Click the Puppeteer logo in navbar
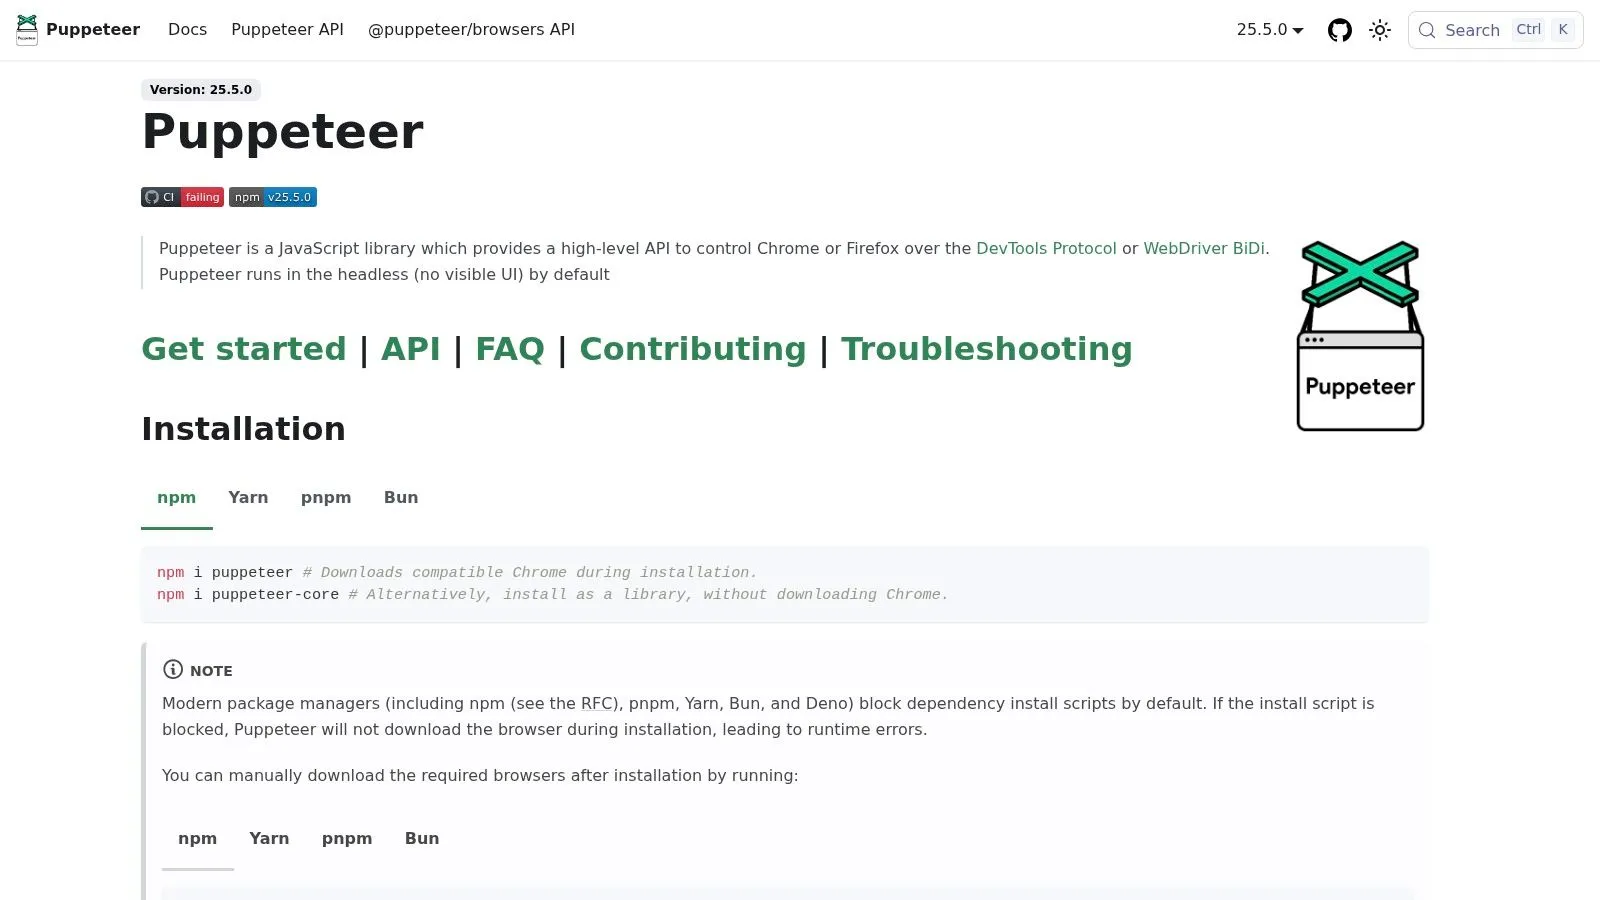This screenshot has width=1600, height=900. coord(27,30)
